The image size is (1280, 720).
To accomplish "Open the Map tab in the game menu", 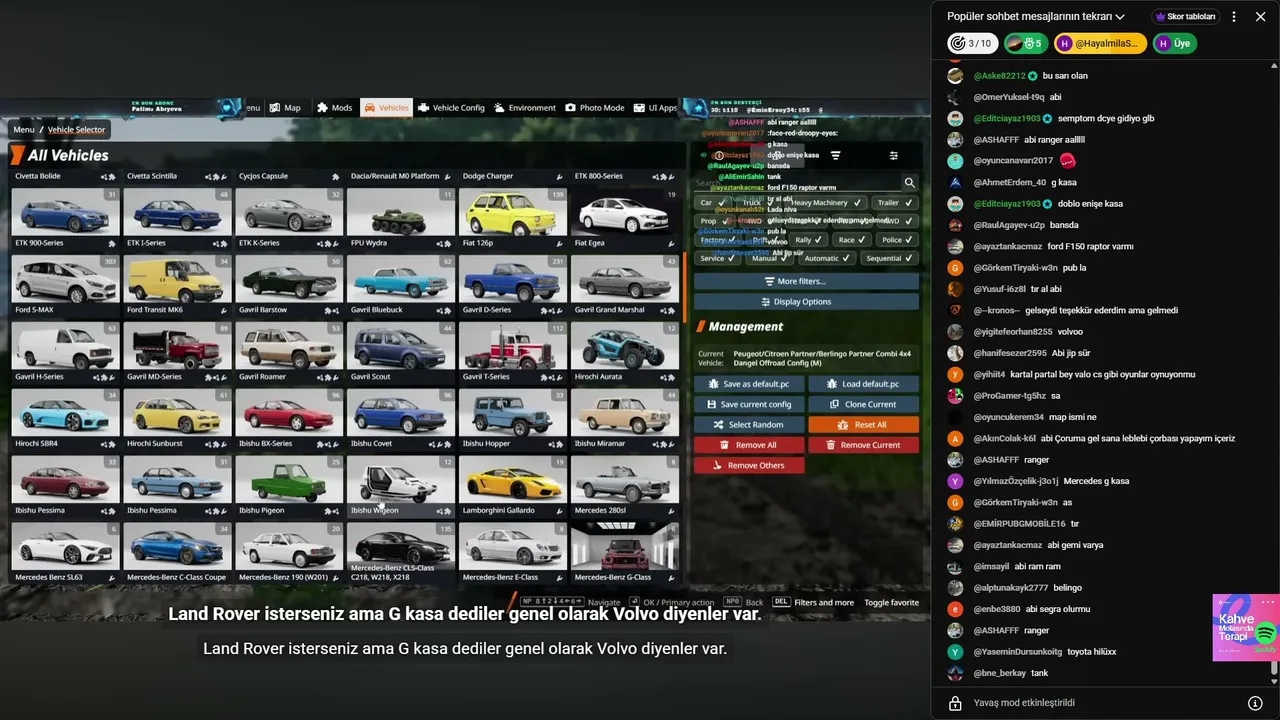I will click(x=284, y=108).
